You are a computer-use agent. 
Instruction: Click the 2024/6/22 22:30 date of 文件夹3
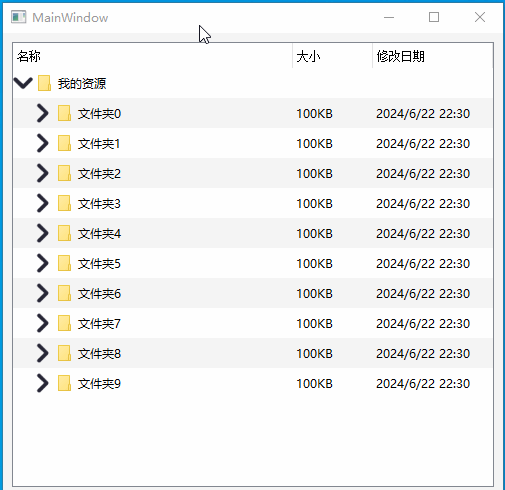coord(423,204)
